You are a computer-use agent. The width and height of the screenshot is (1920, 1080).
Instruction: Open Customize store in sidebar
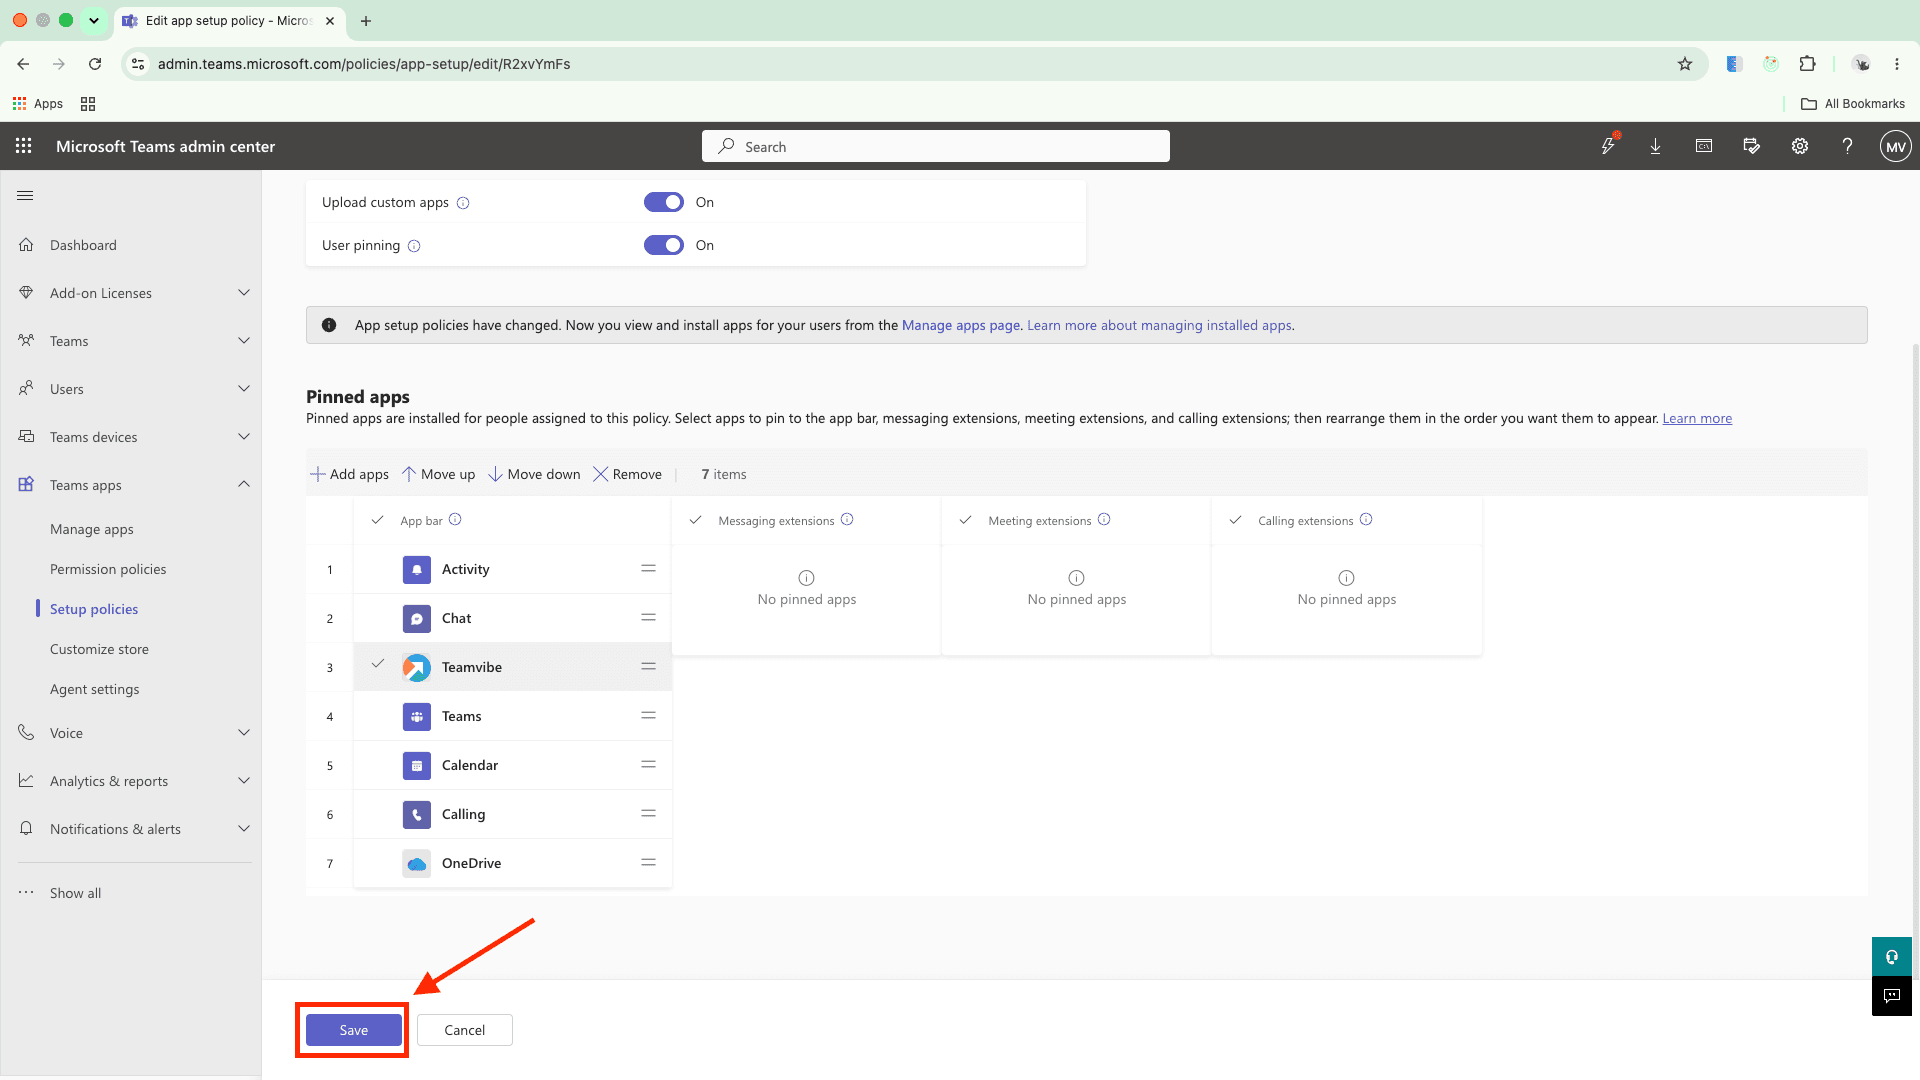pyautogui.click(x=99, y=650)
